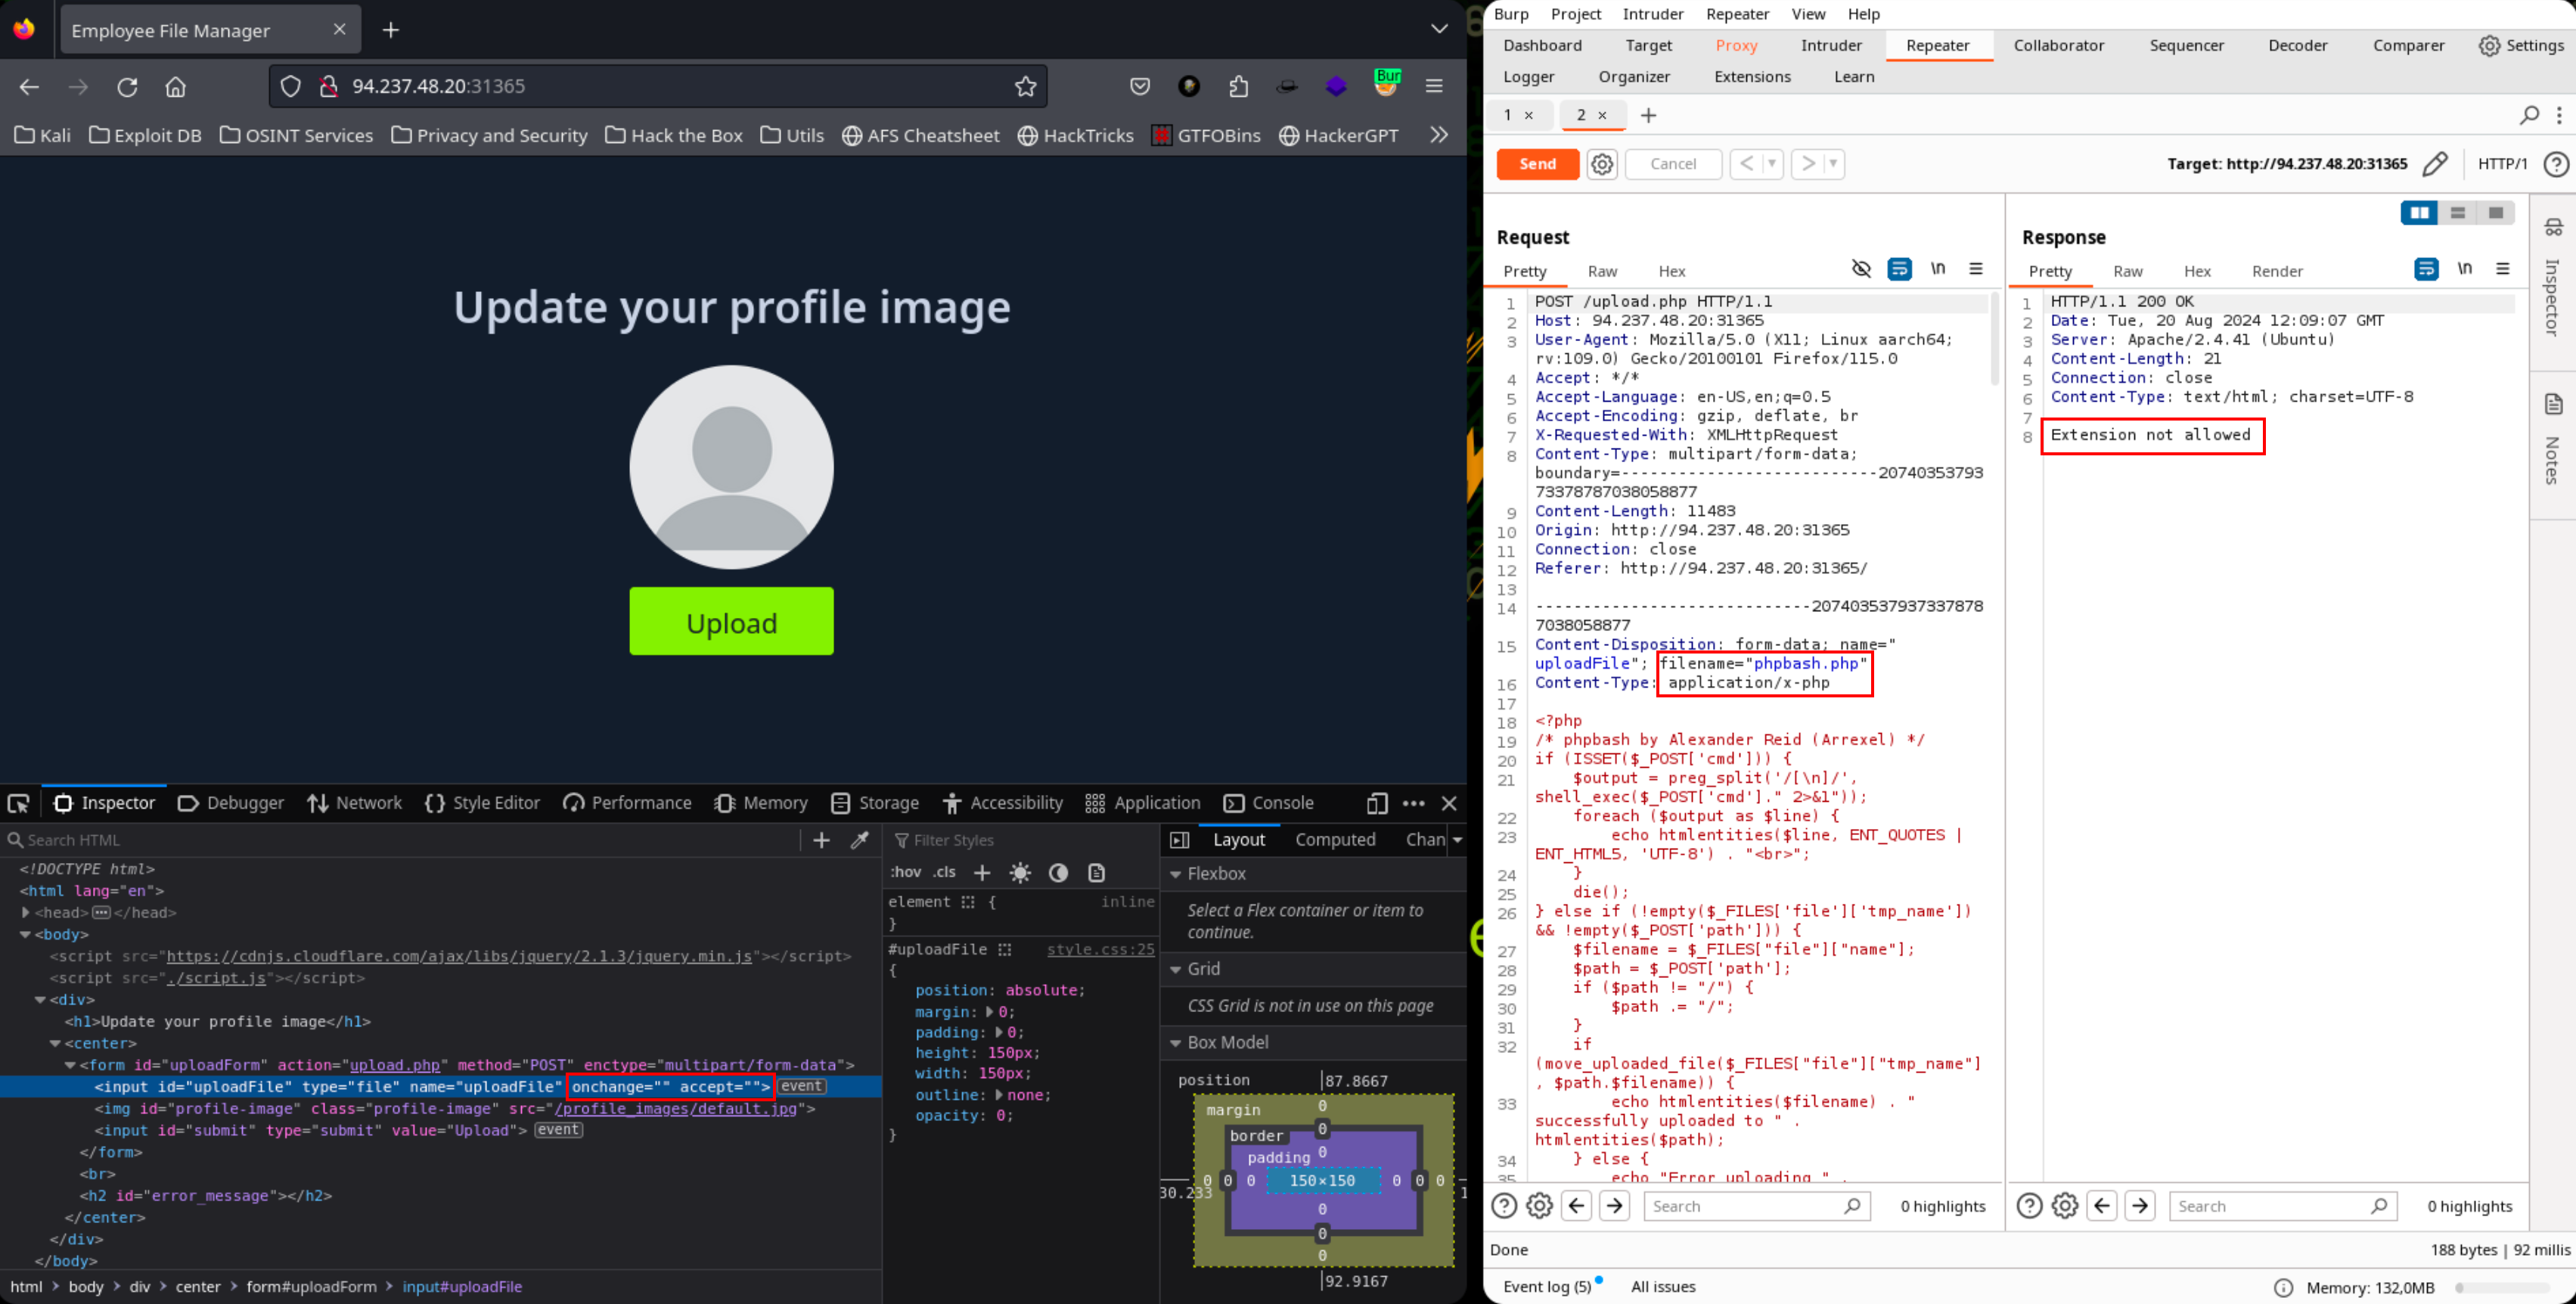The image size is (2576, 1304).
Task: Expand the head element in the HTML tree
Action: 25,912
